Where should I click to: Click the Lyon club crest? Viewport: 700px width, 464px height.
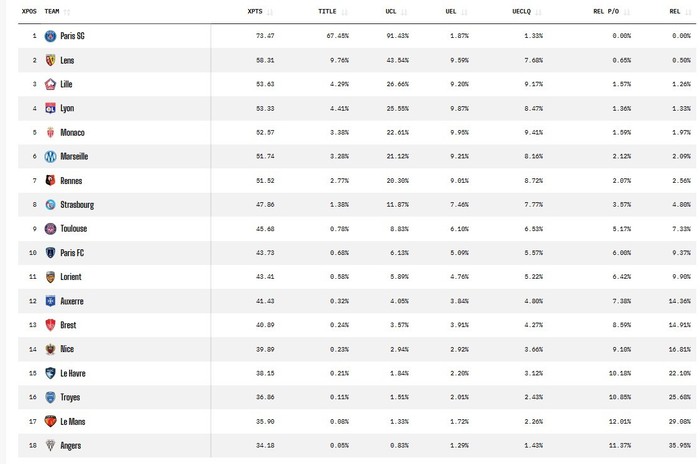click(50, 108)
